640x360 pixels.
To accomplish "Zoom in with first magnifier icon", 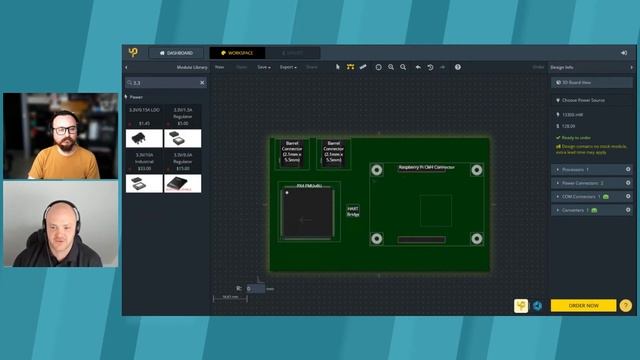I will pyautogui.click(x=391, y=67).
